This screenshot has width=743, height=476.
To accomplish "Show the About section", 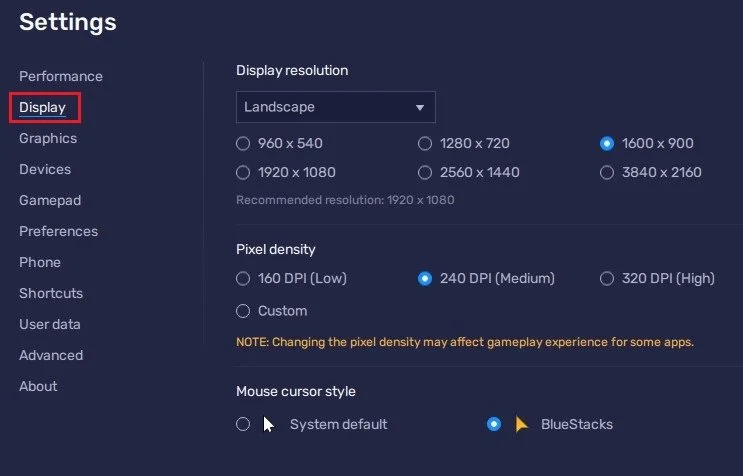I will pos(38,386).
